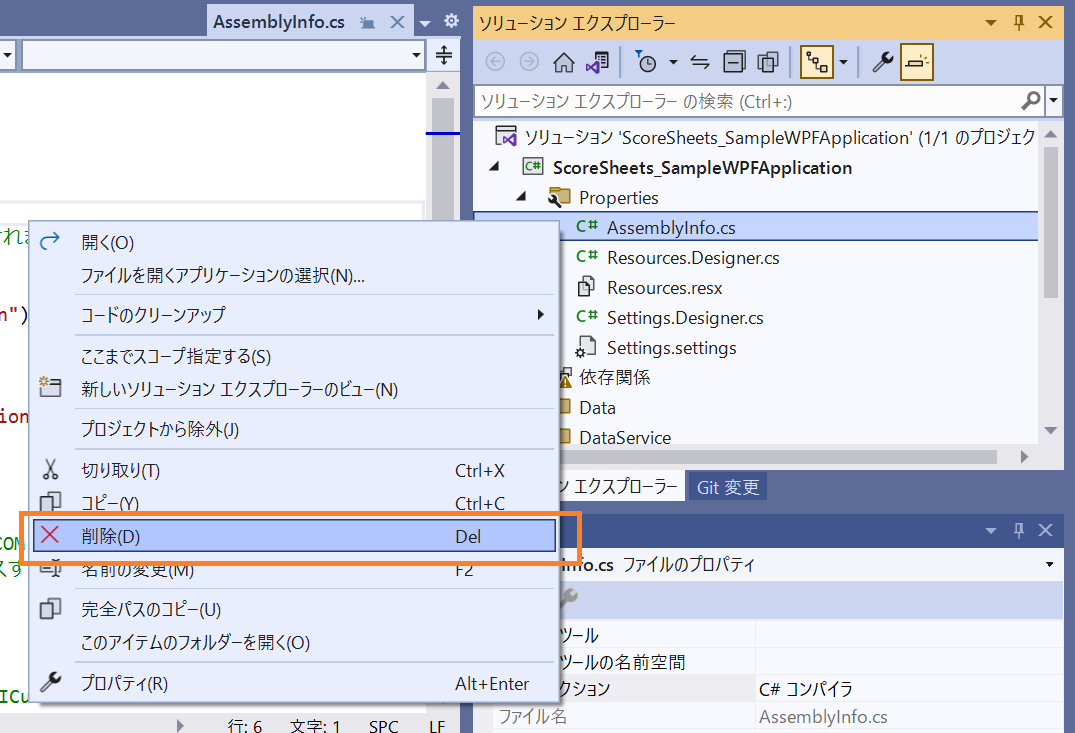Viewport: 1075px width, 733px height.
Task: Toggle the class hierarchy view icon
Action: (x=817, y=62)
